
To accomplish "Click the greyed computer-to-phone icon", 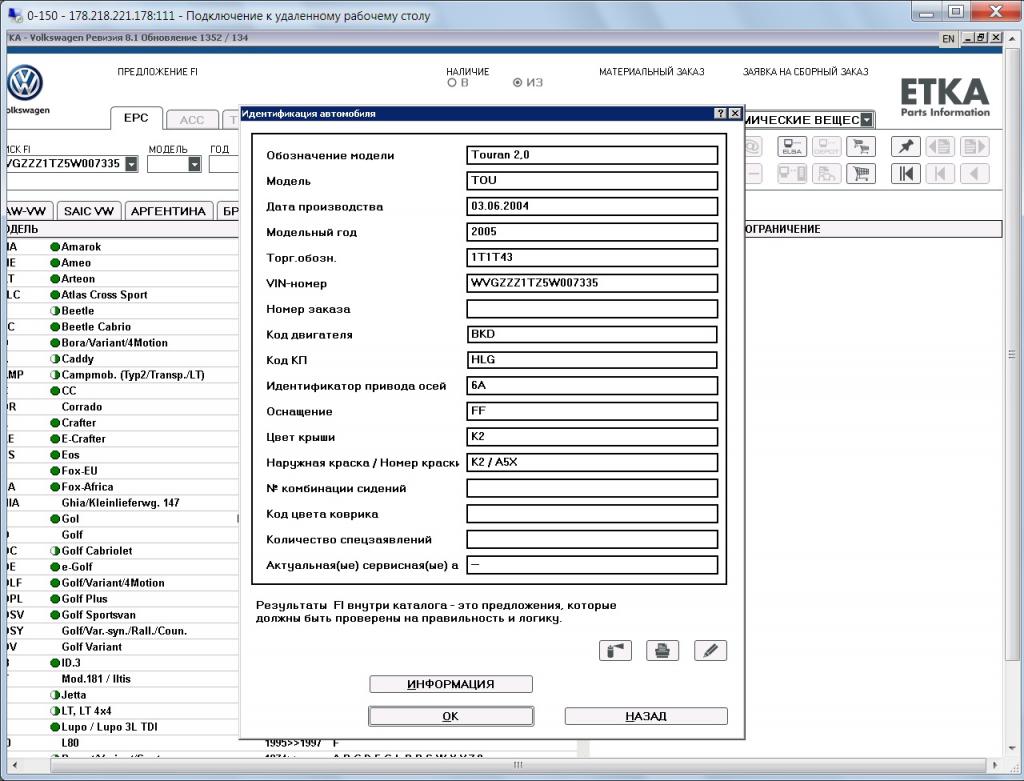I will tap(792, 174).
